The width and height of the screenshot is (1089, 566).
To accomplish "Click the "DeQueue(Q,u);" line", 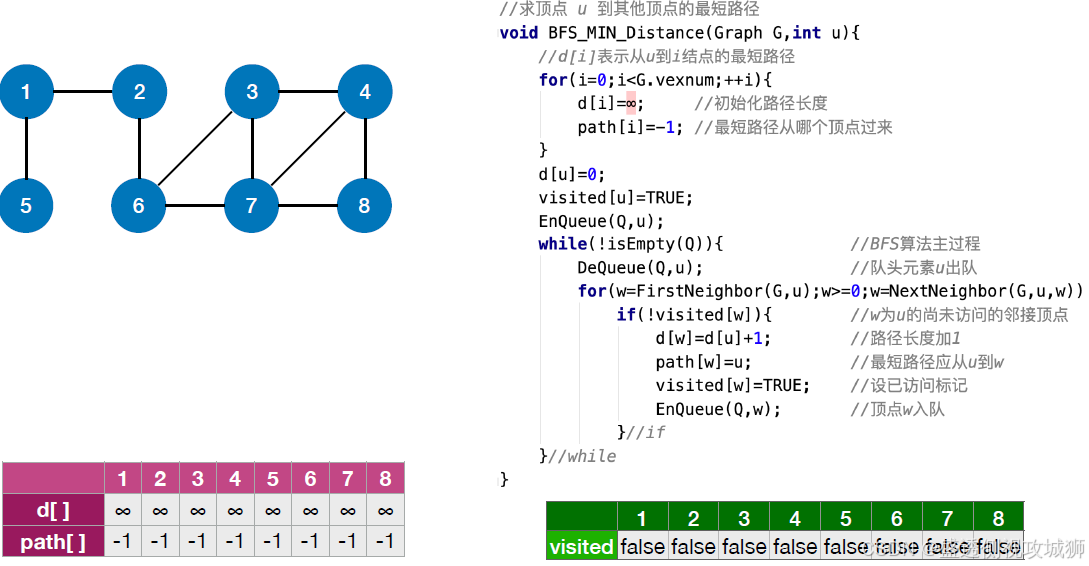I will 640,268.
